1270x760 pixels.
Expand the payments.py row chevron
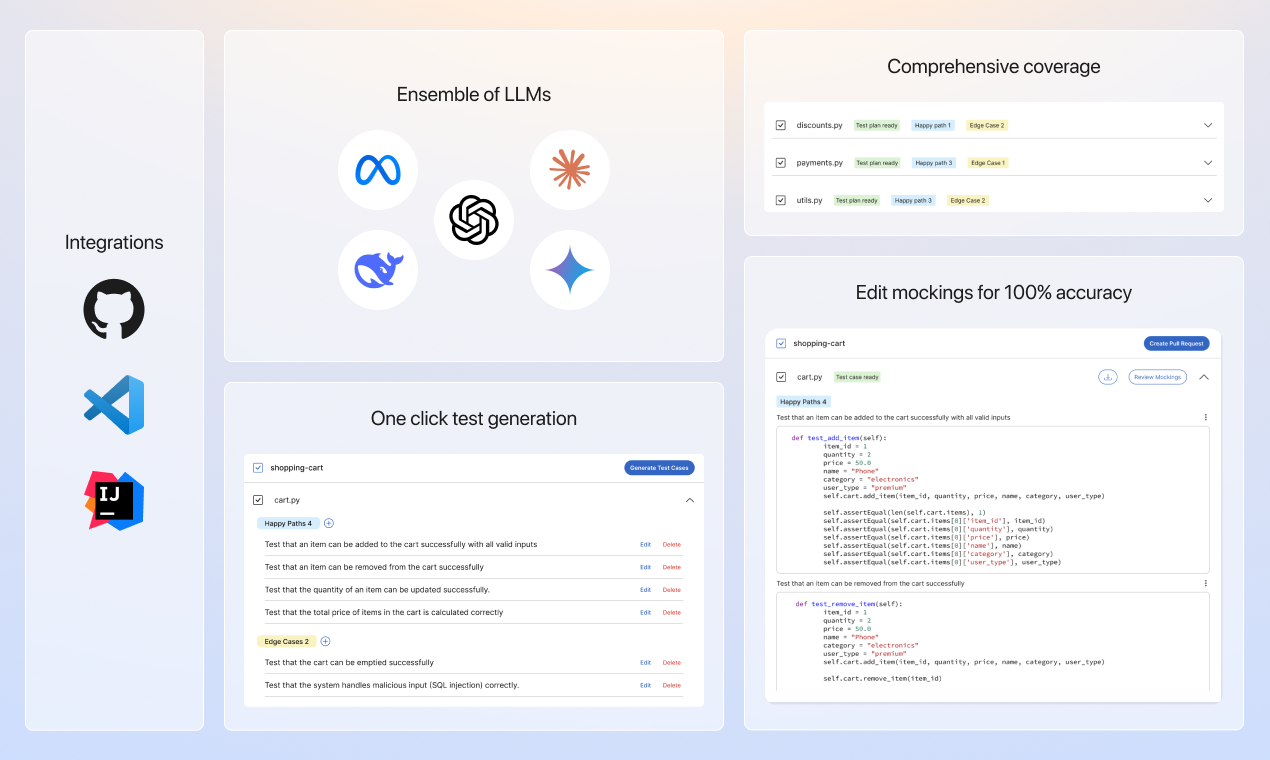pos(1208,162)
